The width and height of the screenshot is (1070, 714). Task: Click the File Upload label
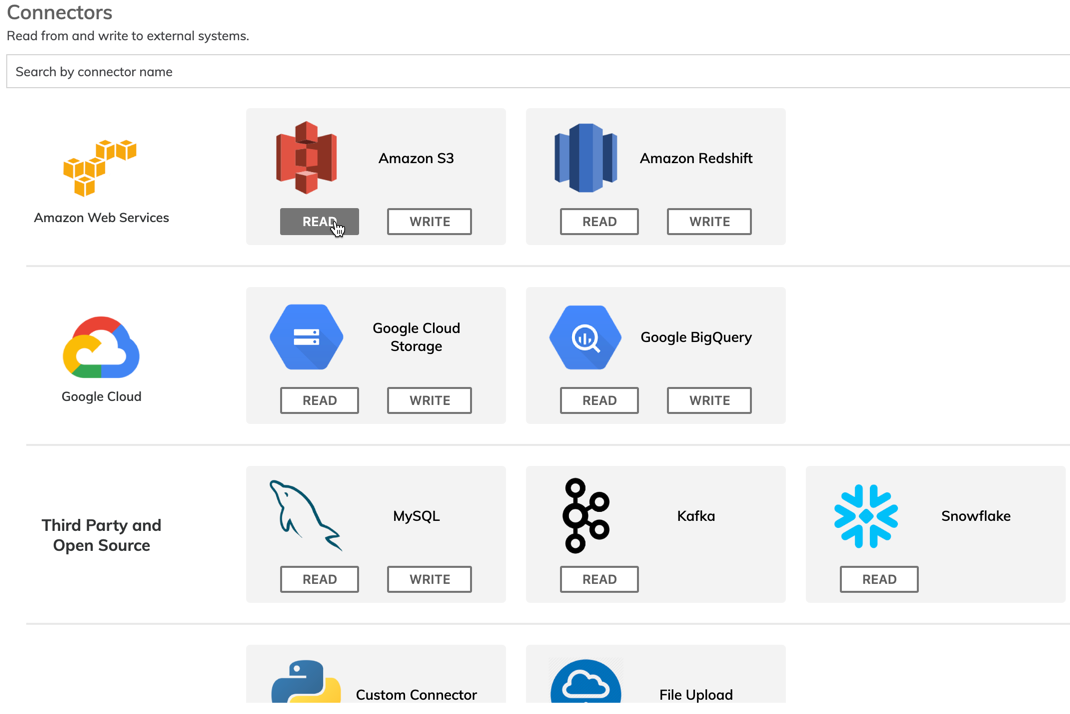pyautogui.click(x=696, y=695)
